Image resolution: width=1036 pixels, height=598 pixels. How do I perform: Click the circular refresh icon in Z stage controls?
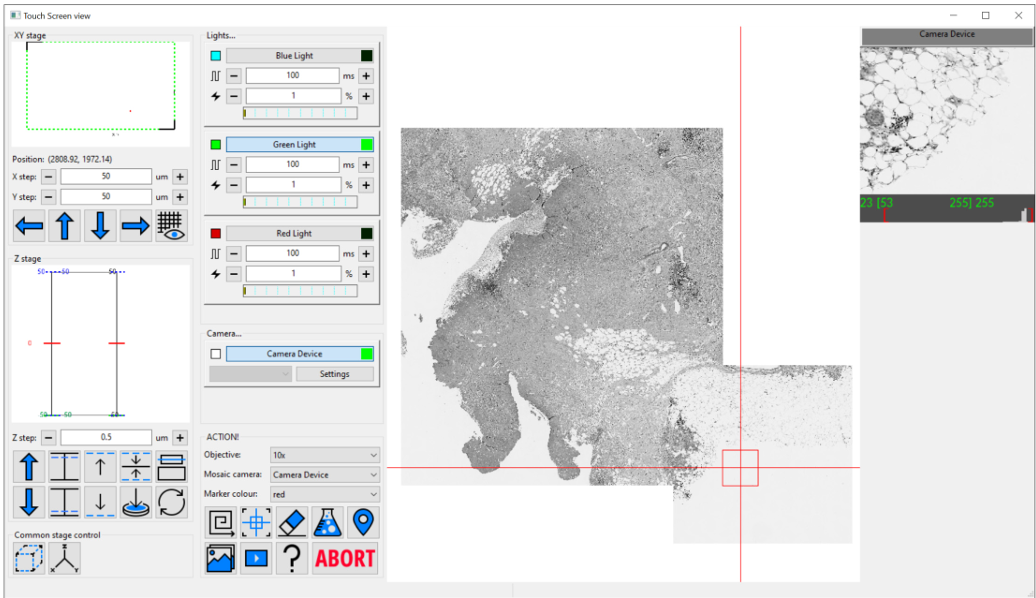click(172, 504)
